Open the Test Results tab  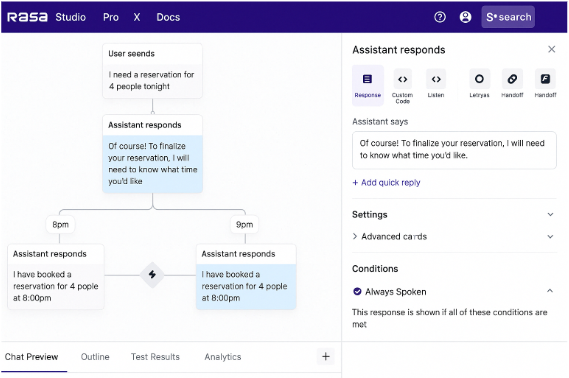pos(155,357)
